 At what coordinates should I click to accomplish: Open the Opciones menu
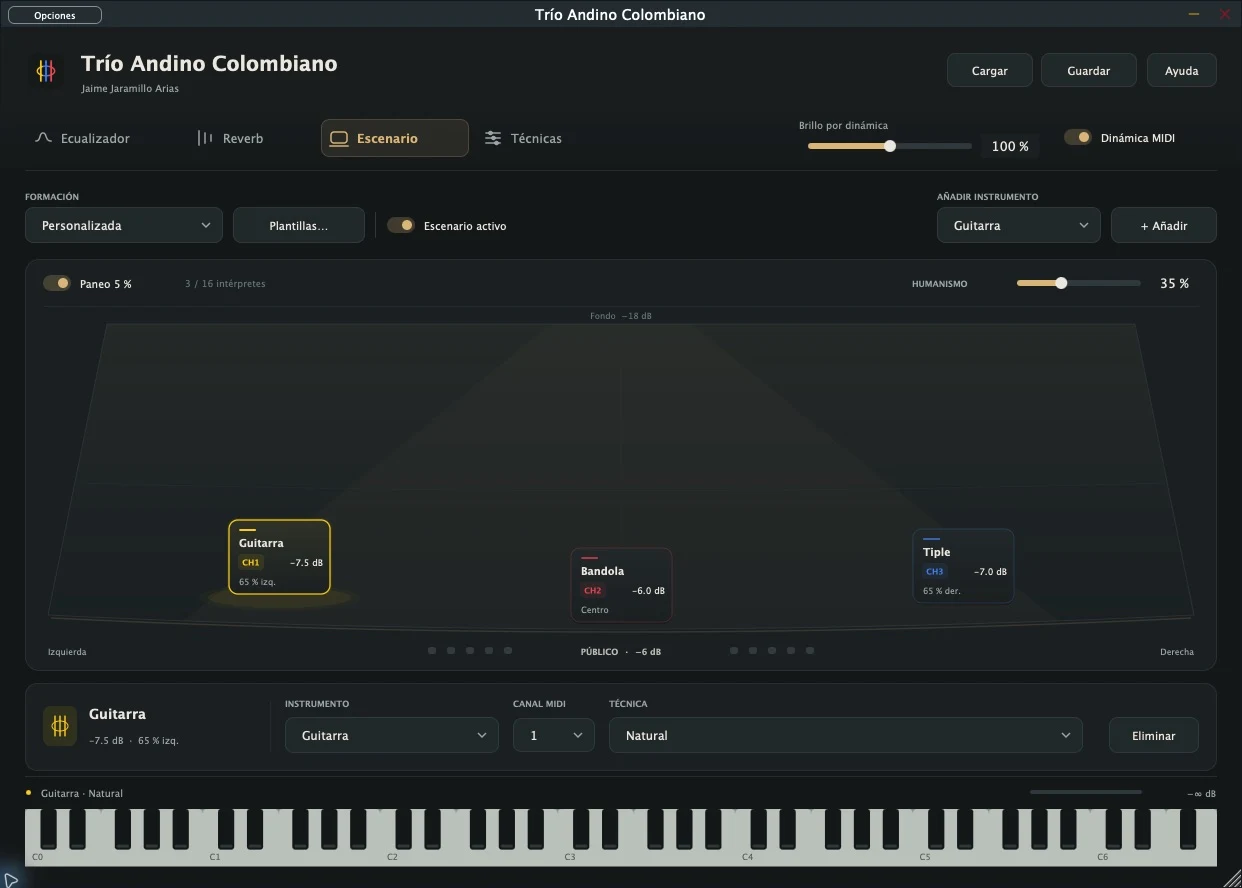pos(55,15)
